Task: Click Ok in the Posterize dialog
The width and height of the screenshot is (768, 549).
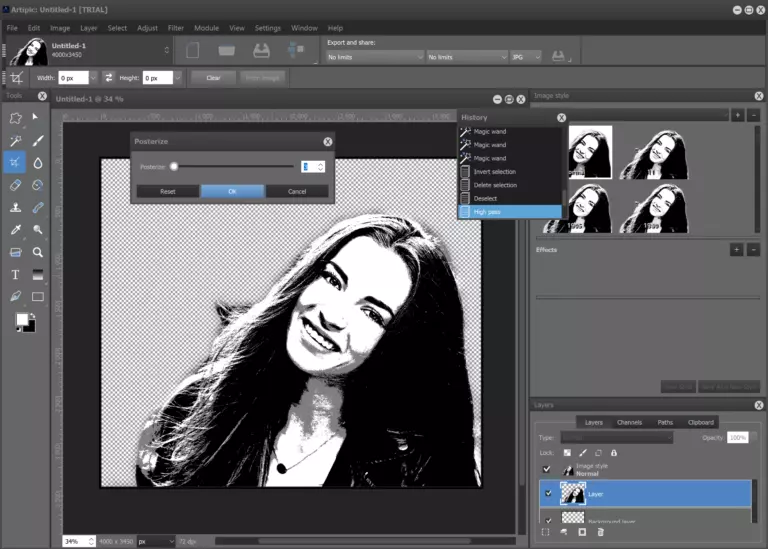Action: [x=232, y=191]
